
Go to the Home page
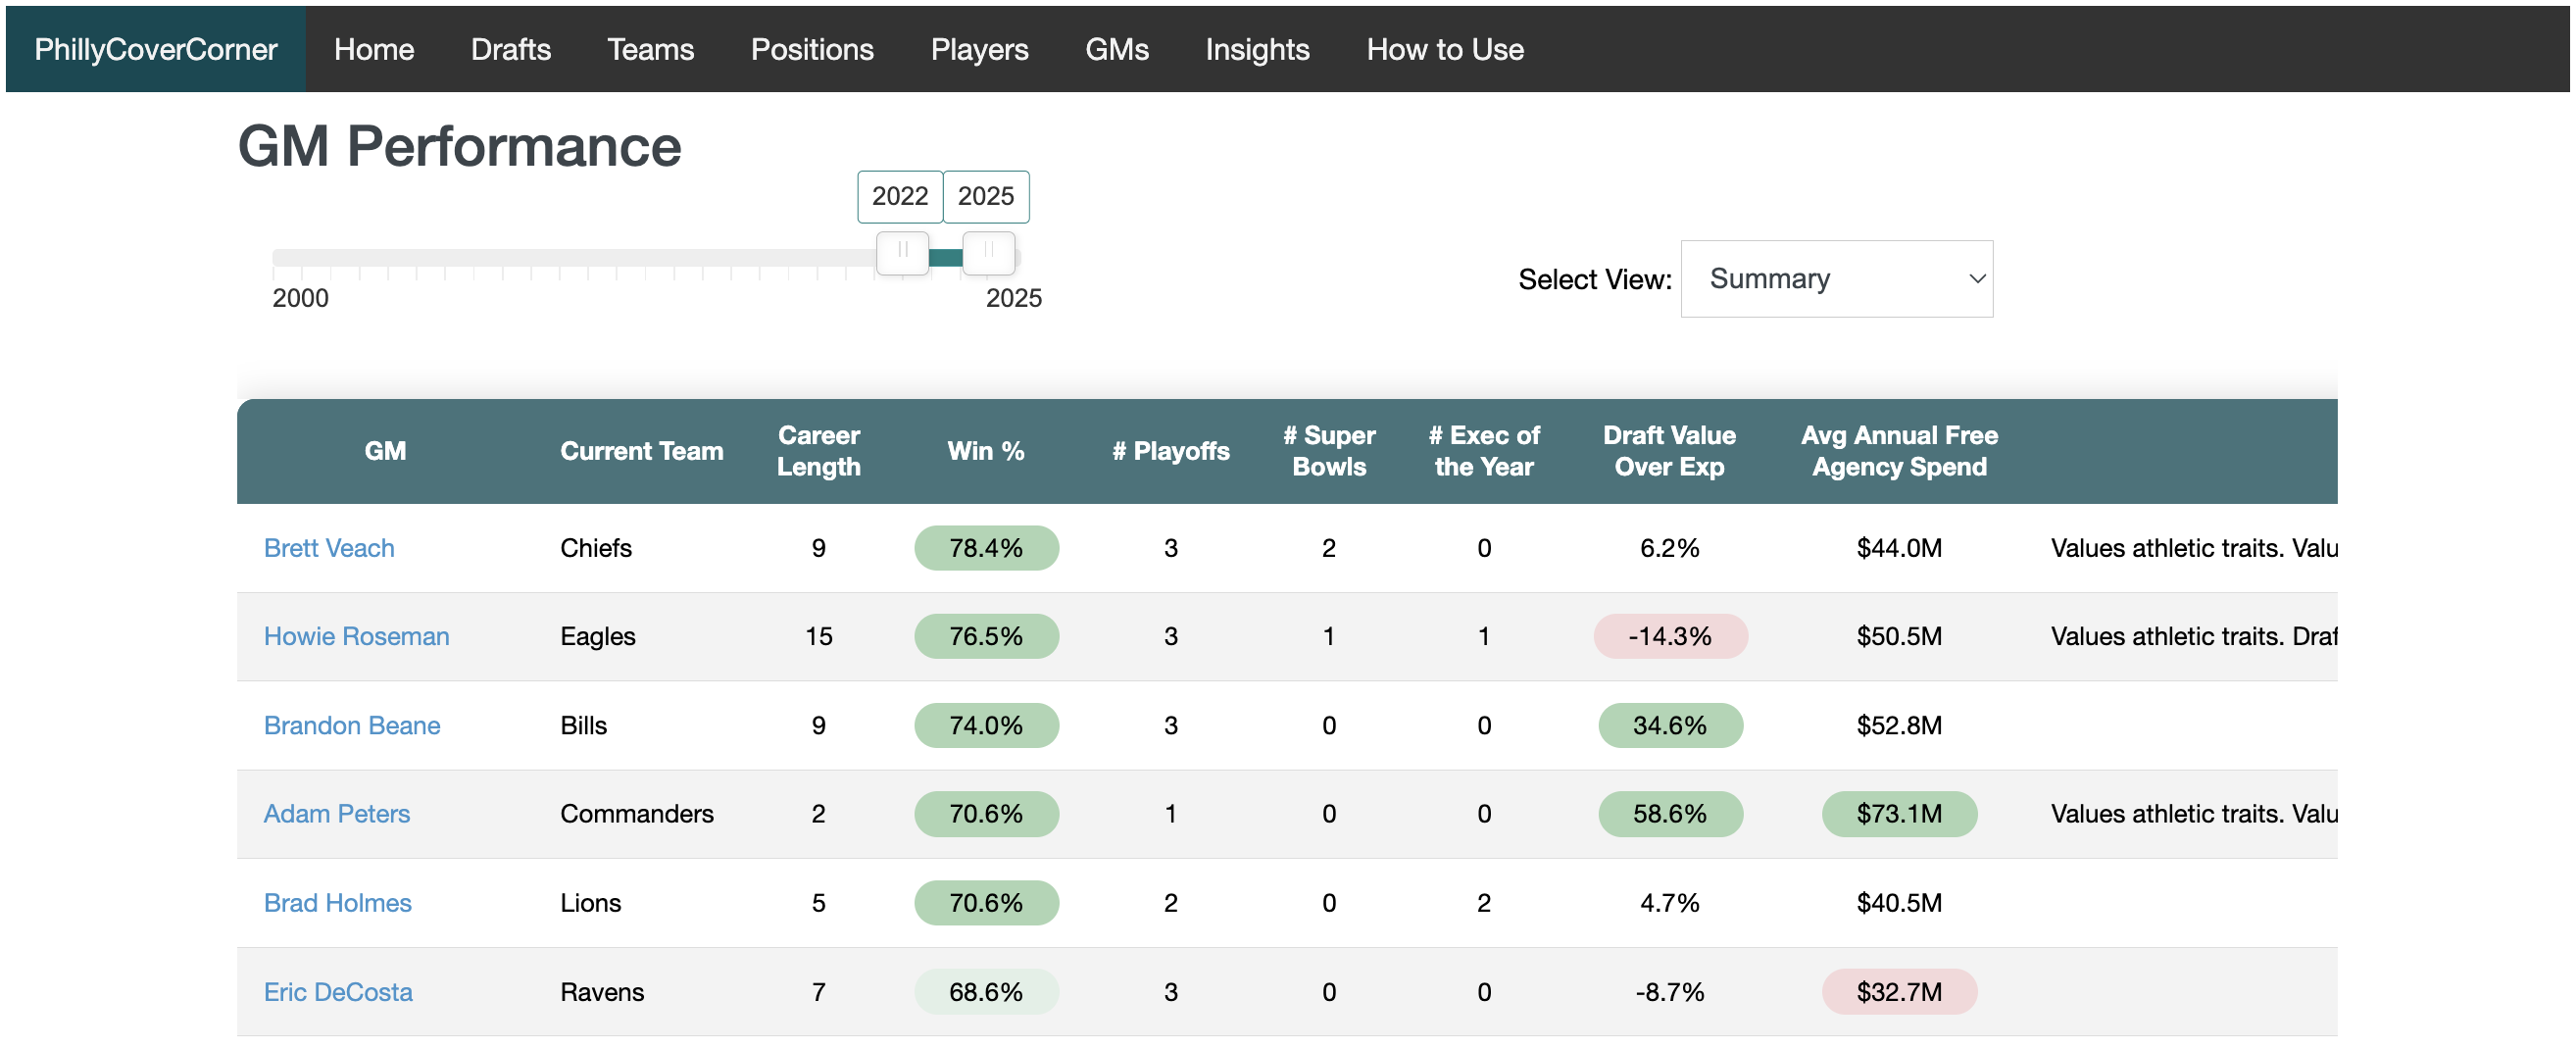[x=373, y=49]
